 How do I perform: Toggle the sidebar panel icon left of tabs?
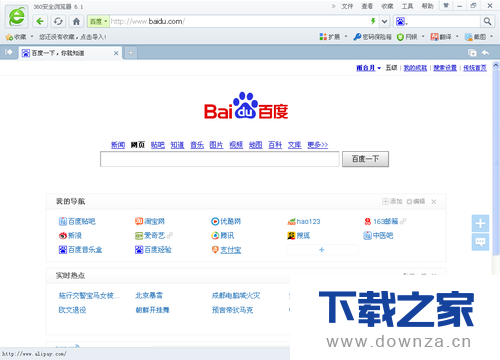pyautogui.click(x=9, y=52)
